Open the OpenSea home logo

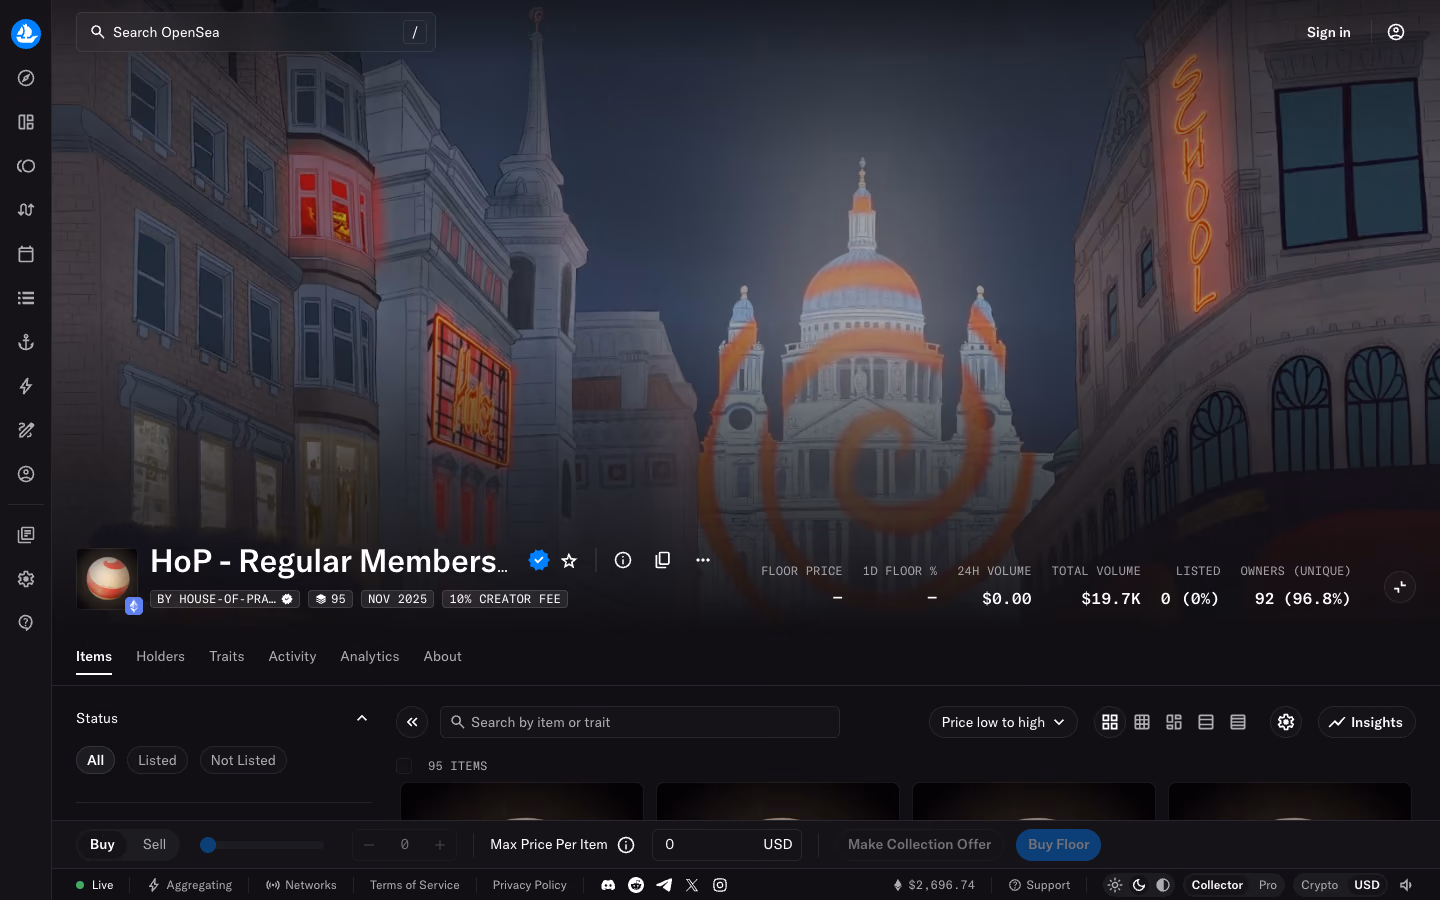[x=26, y=33]
